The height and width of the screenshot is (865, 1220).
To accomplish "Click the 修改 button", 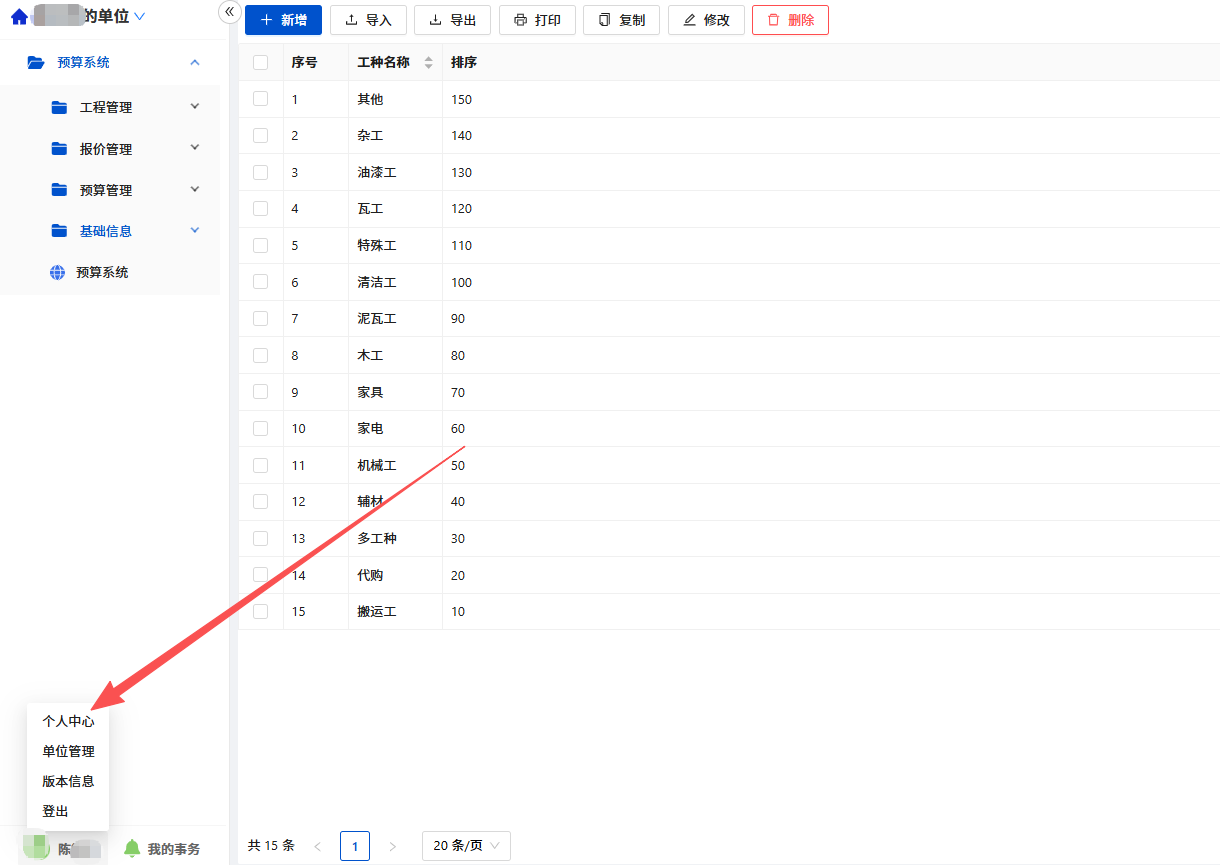I will [706, 20].
